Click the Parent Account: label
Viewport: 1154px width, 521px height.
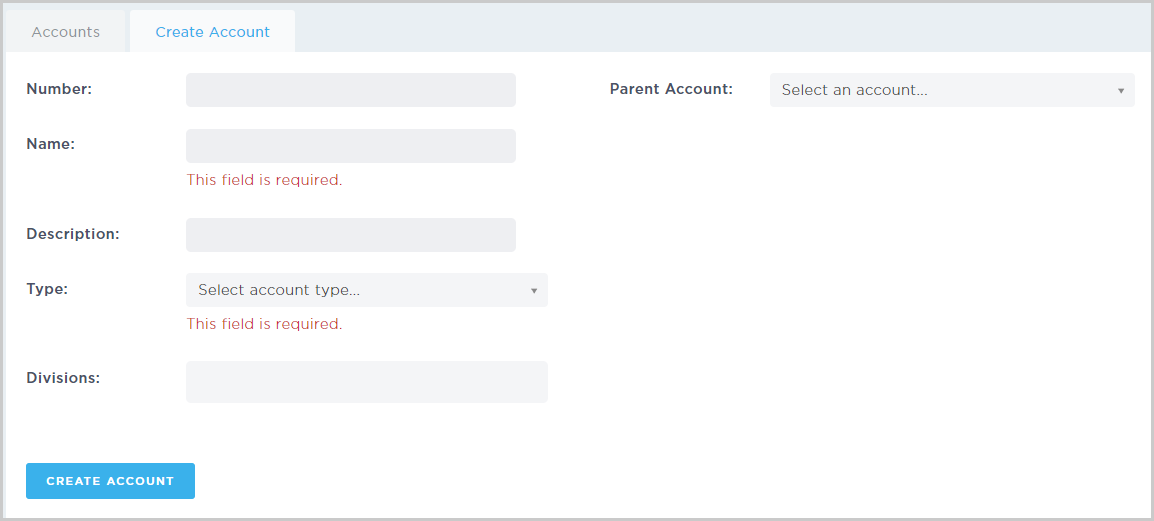click(x=671, y=89)
